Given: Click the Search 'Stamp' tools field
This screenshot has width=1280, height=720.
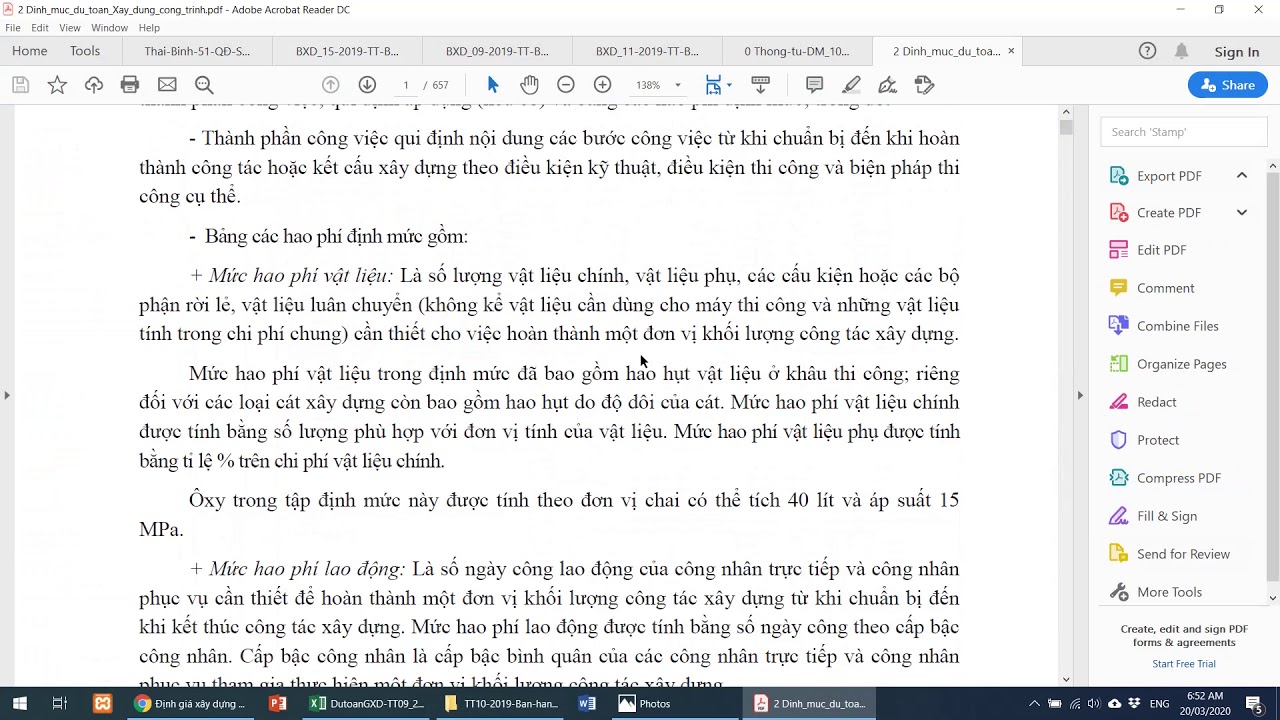Looking at the screenshot, I should (x=1184, y=132).
